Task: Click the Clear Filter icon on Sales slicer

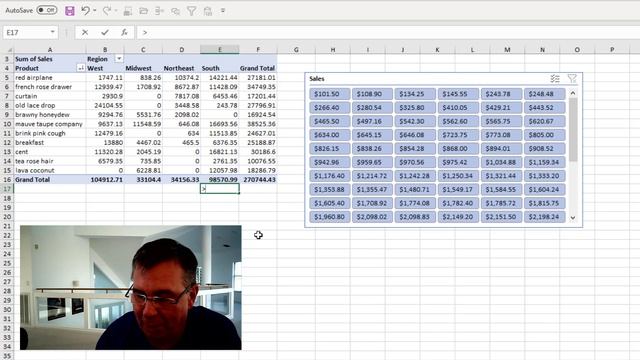Action: [x=572, y=79]
